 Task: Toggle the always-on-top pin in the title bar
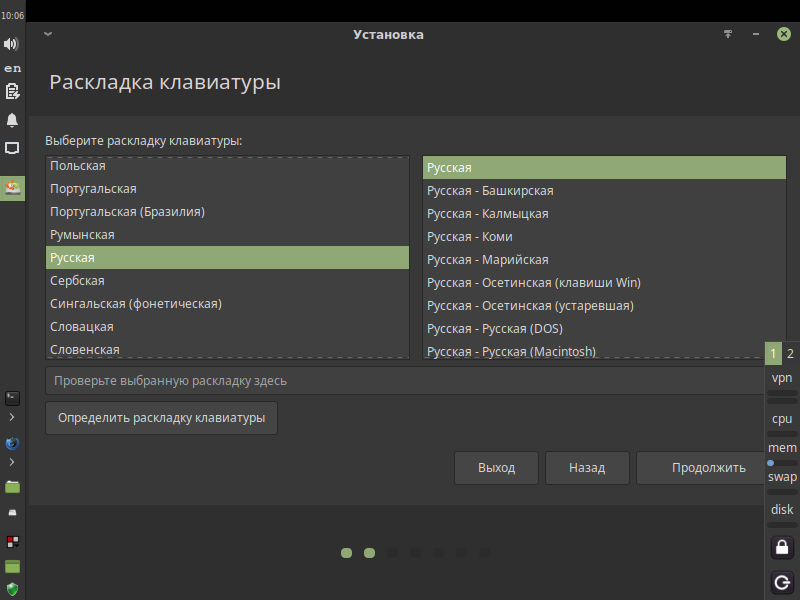[x=728, y=34]
